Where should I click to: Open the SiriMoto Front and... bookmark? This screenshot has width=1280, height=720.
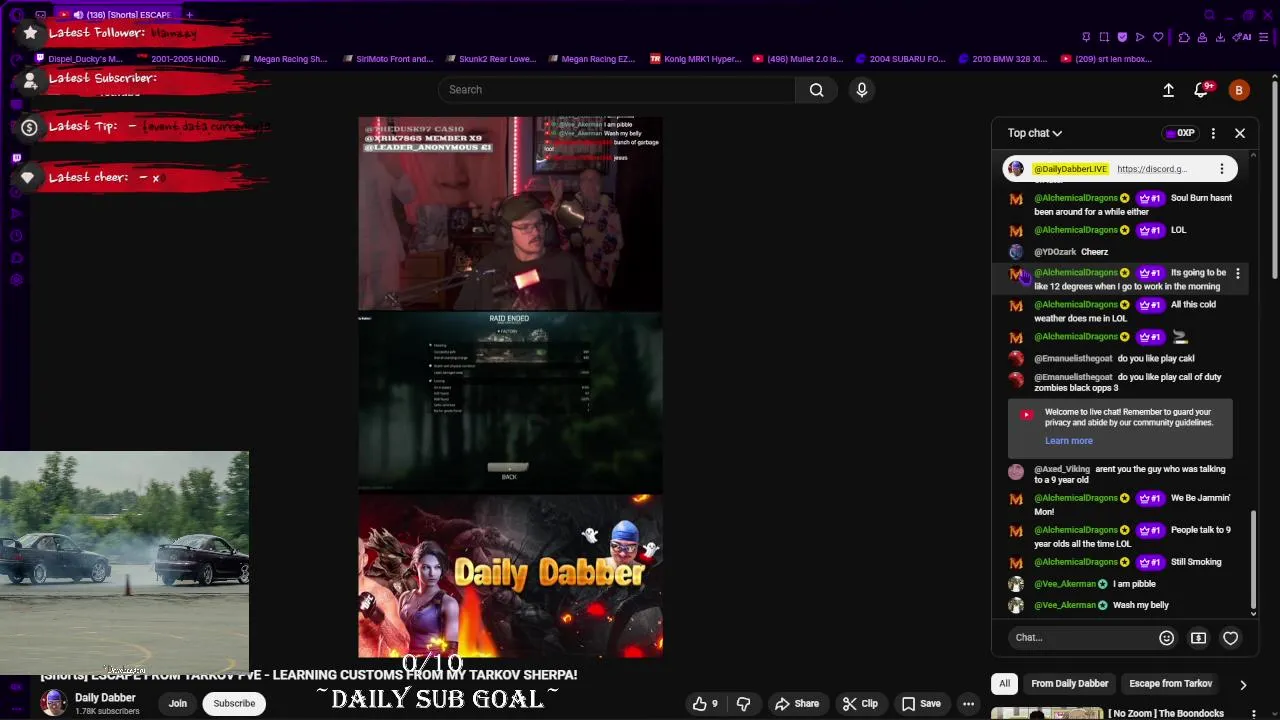click(387, 59)
